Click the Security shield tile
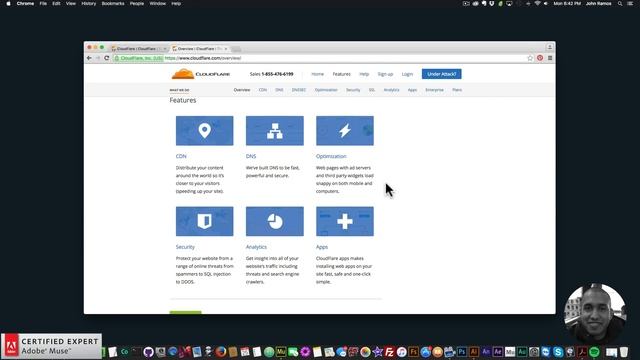This screenshot has width=640, height=360. (204, 221)
